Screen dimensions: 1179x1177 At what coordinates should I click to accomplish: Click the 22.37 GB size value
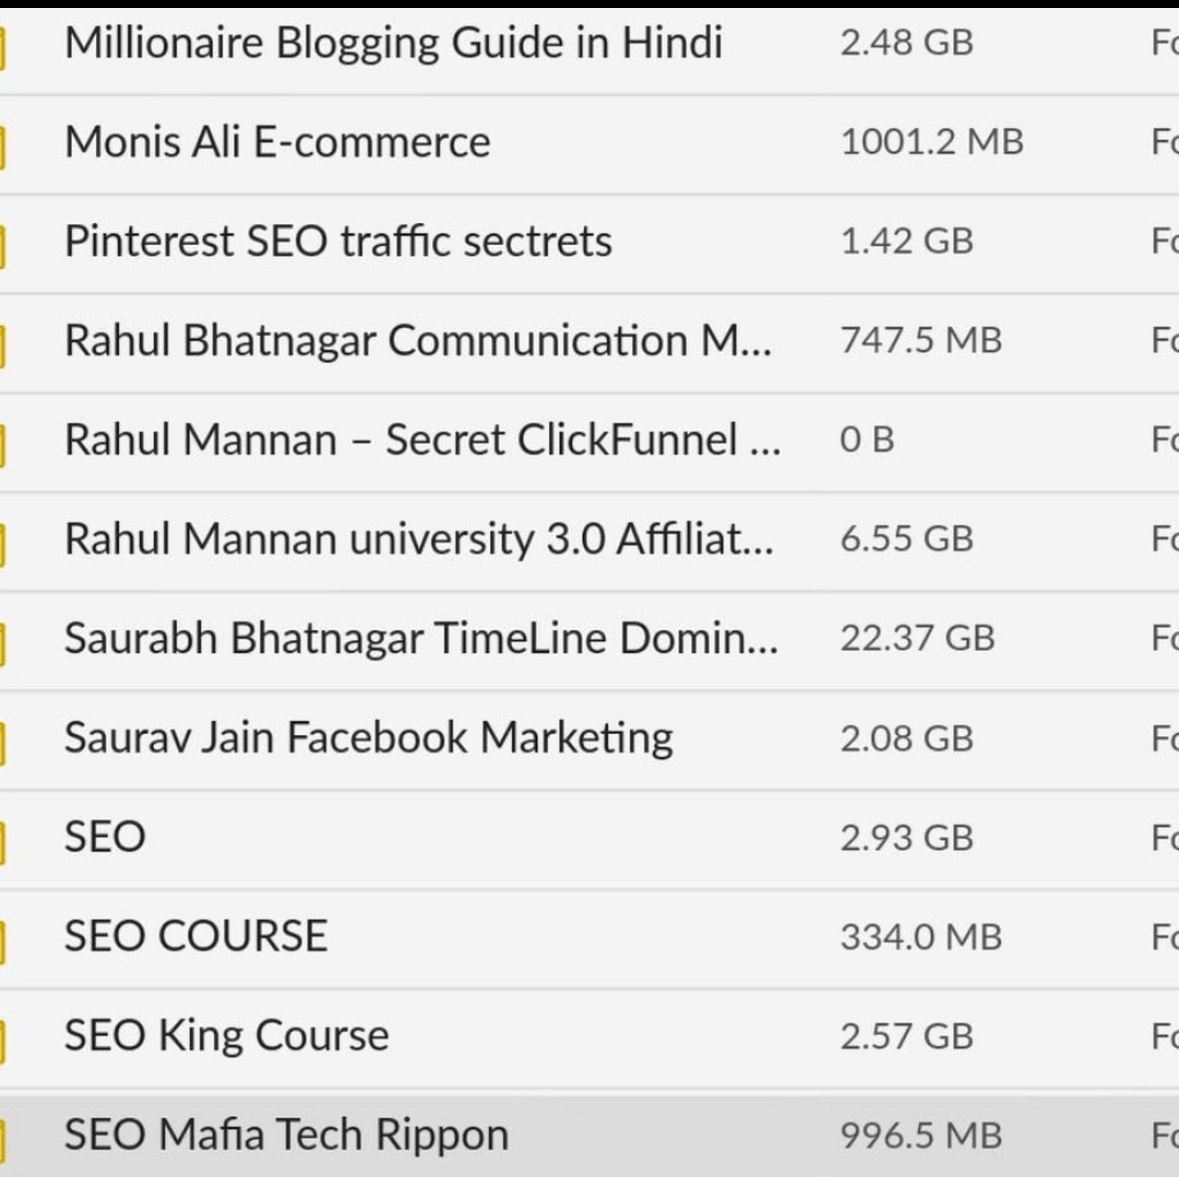pyautogui.click(x=917, y=638)
